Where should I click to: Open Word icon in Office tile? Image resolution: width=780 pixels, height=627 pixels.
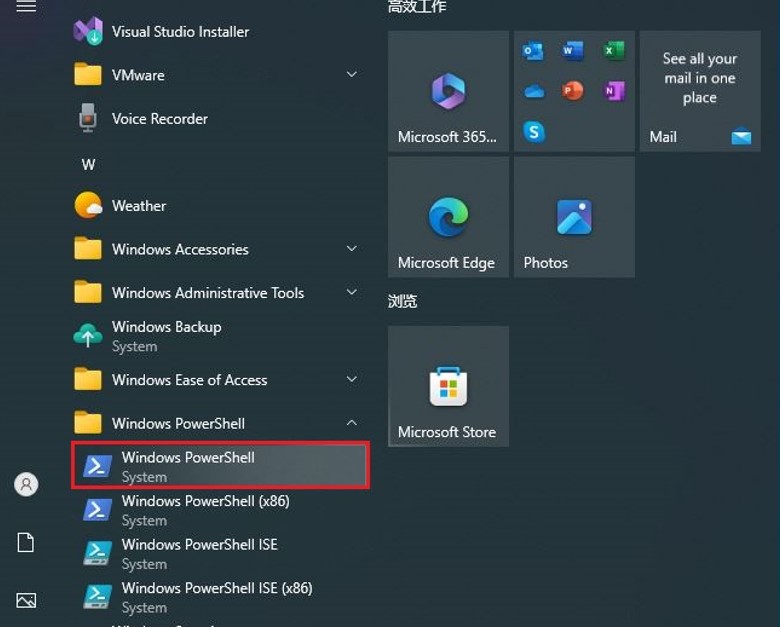click(x=573, y=51)
